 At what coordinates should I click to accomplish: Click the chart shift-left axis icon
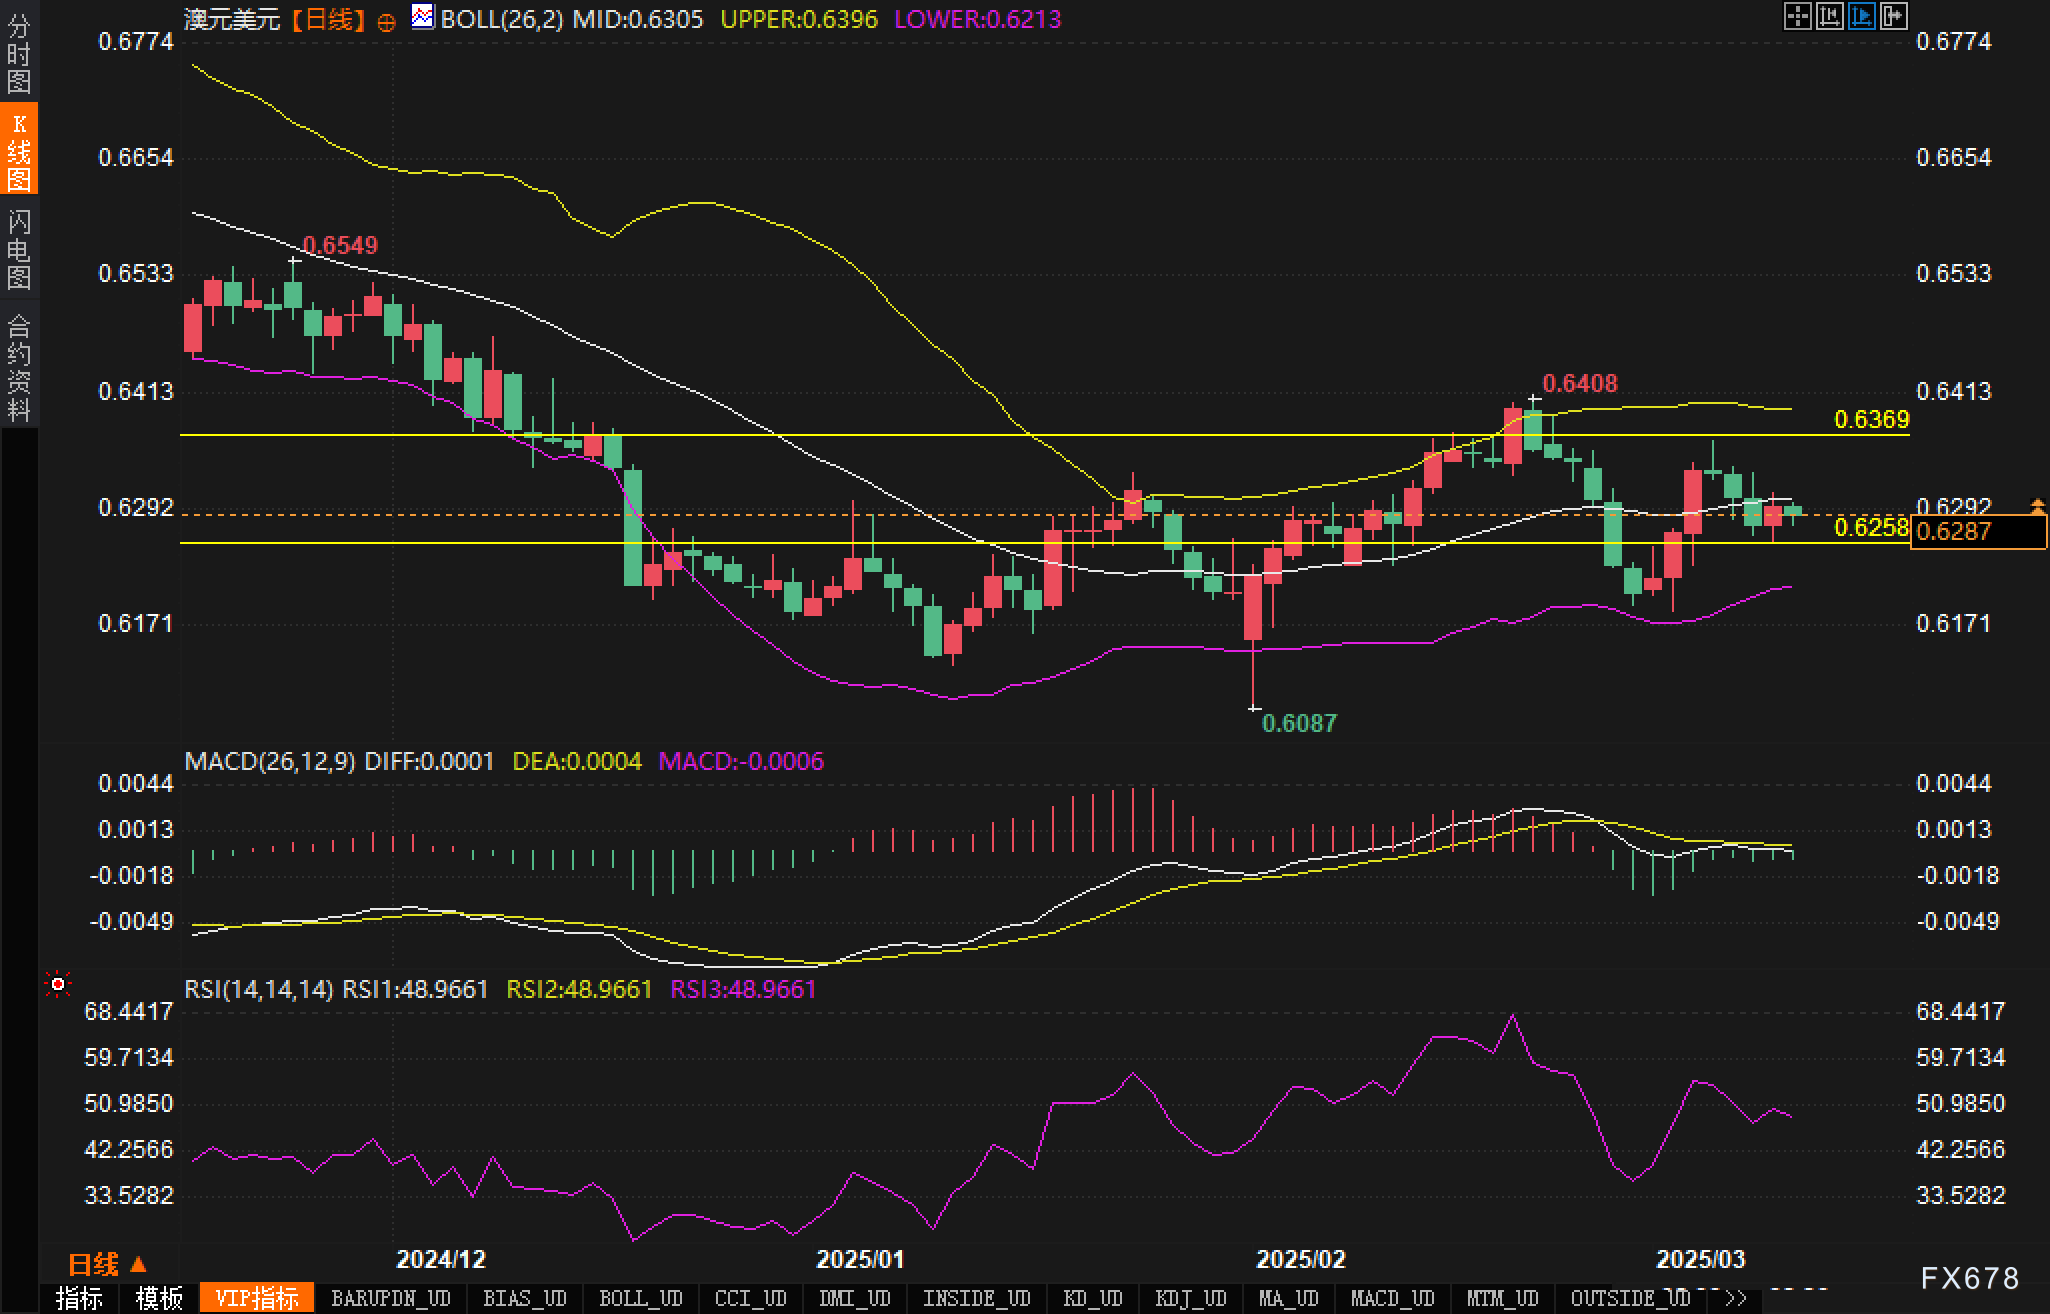coord(1829,16)
